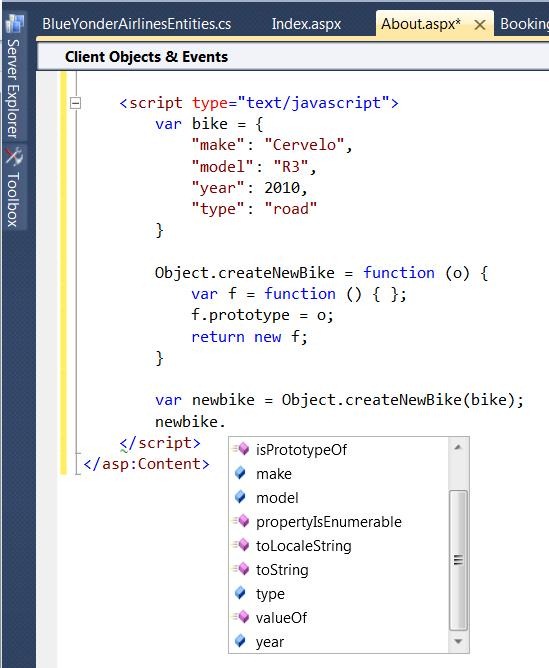Click the method icon beside toString
Viewport: 549px width, 668px height.
pos(241,569)
